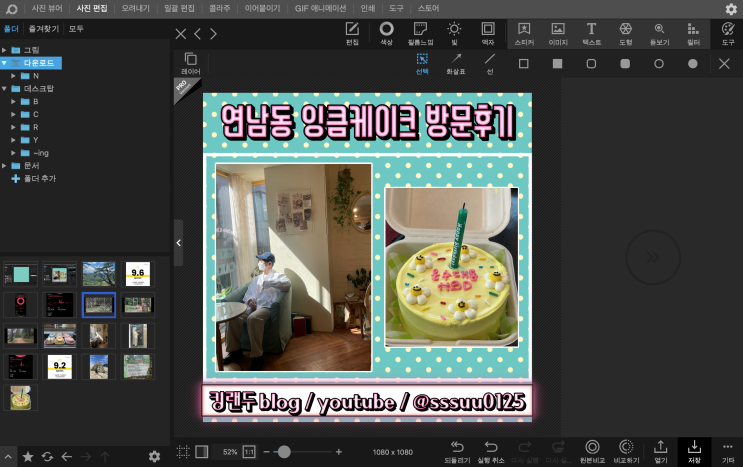
Task: Click the zoom slider handle
Action: 284,452
